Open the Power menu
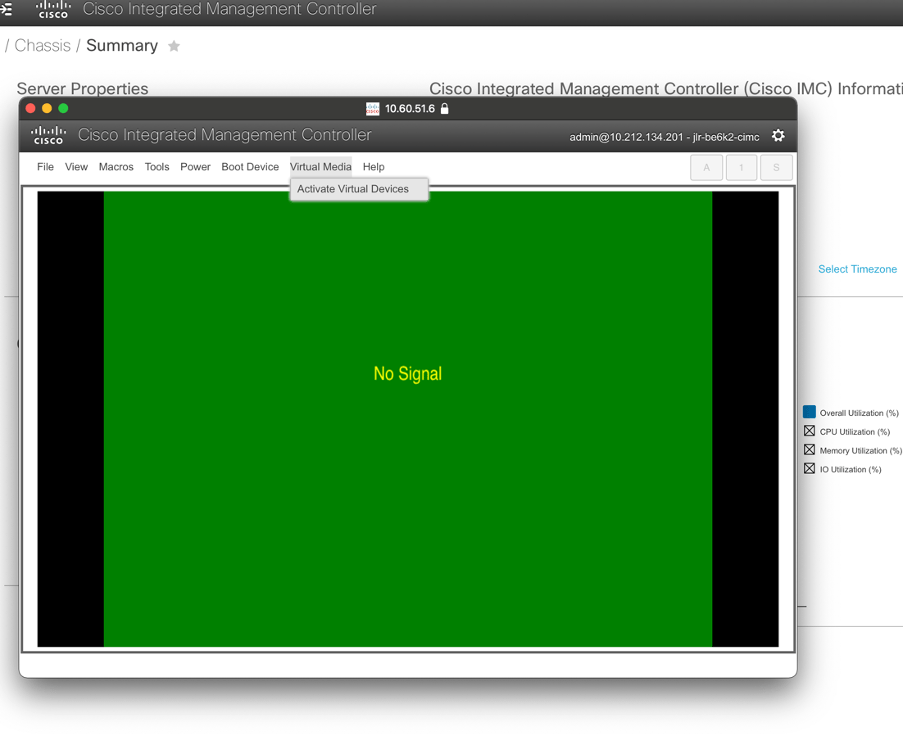 click(195, 167)
